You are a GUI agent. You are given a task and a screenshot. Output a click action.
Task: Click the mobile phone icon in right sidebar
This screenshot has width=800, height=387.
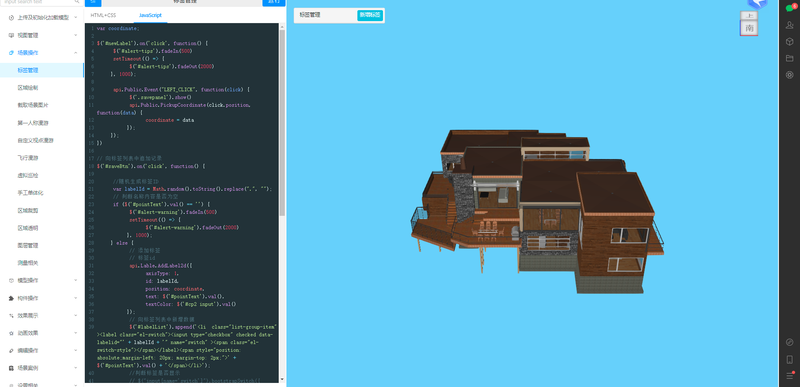[789, 359]
